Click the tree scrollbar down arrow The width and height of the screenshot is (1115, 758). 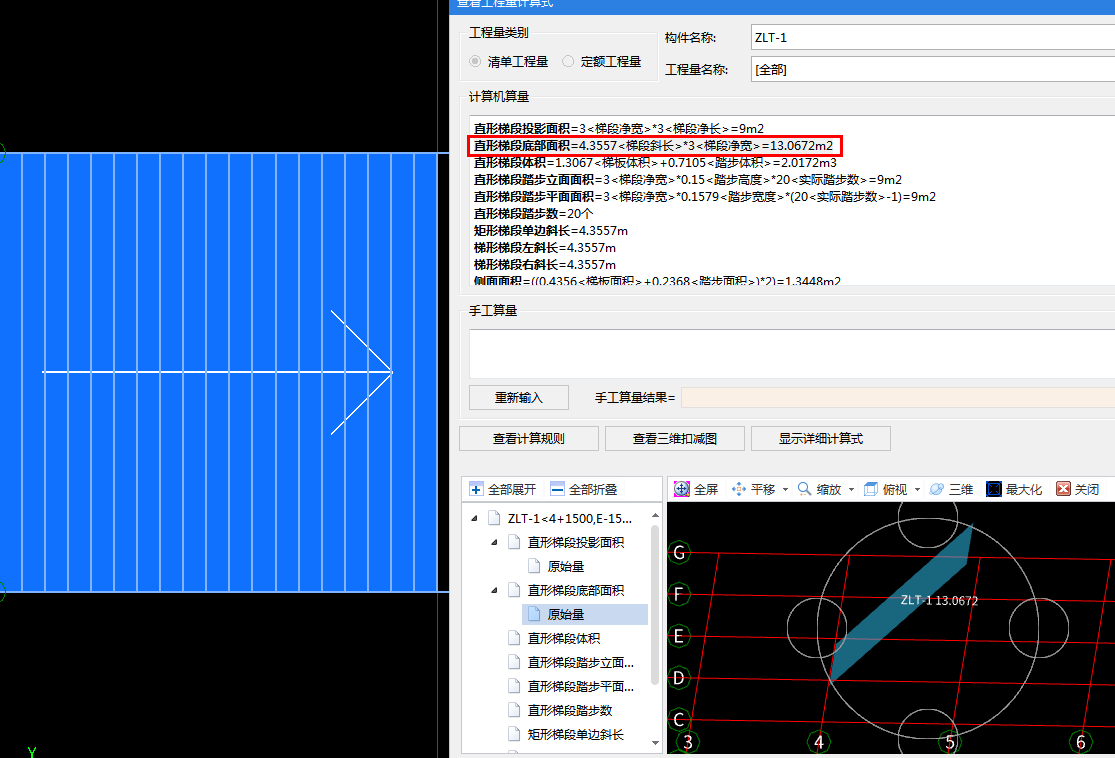pos(655,743)
